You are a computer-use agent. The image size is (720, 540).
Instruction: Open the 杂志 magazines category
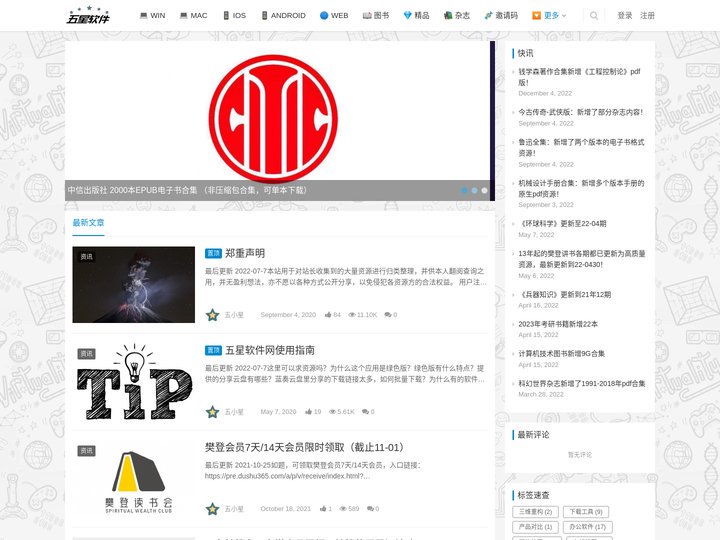(457, 16)
